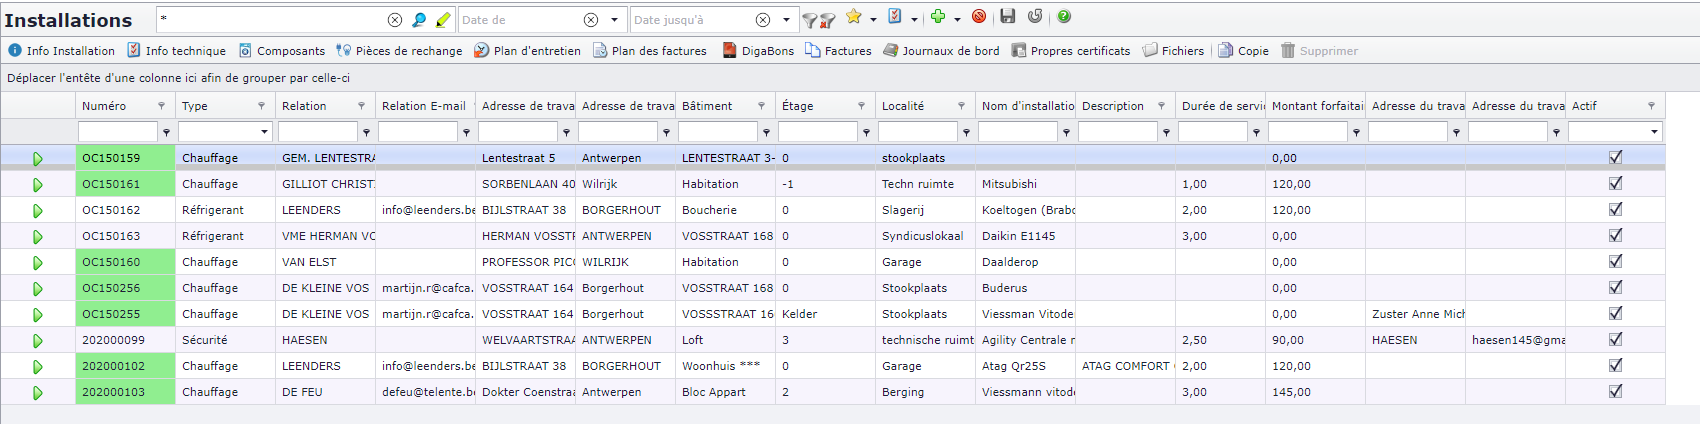Screen dimensions: 1700x424
Task: Clear the 'Date de' field
Action: click(x=591, y=20)
